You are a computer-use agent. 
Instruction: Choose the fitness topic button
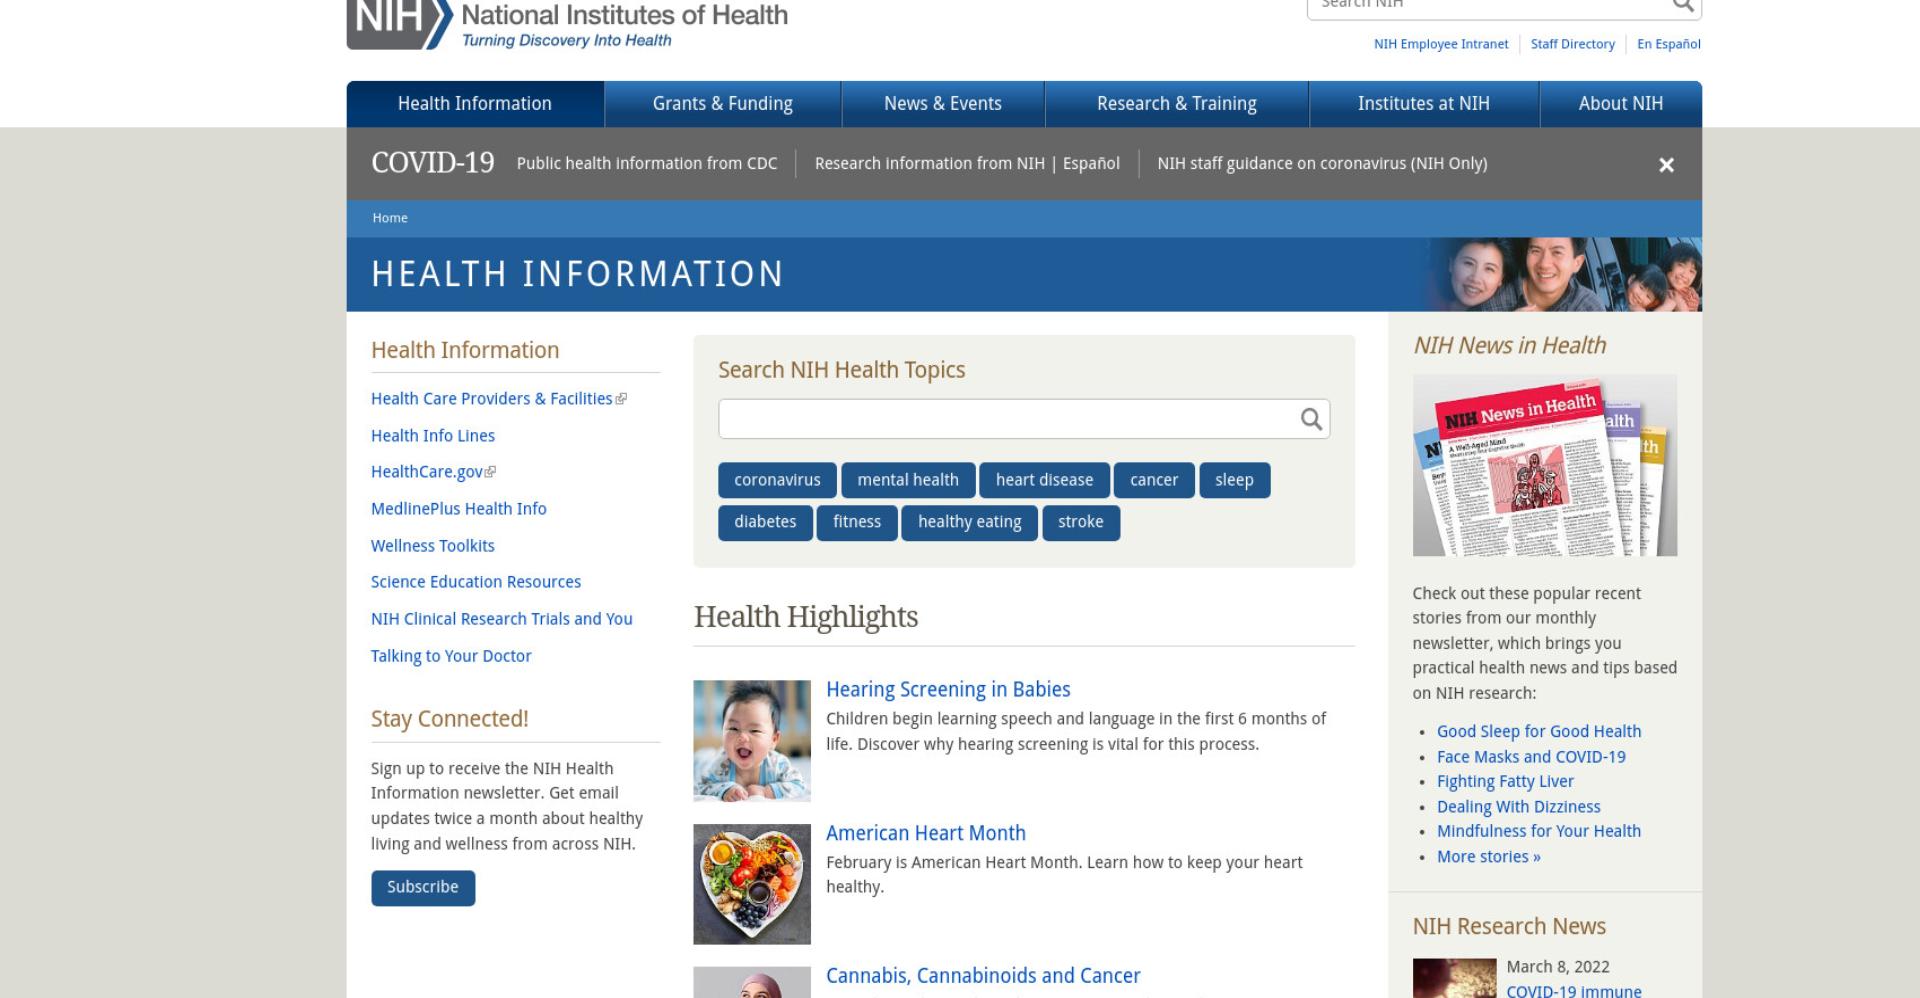[857, 522]
